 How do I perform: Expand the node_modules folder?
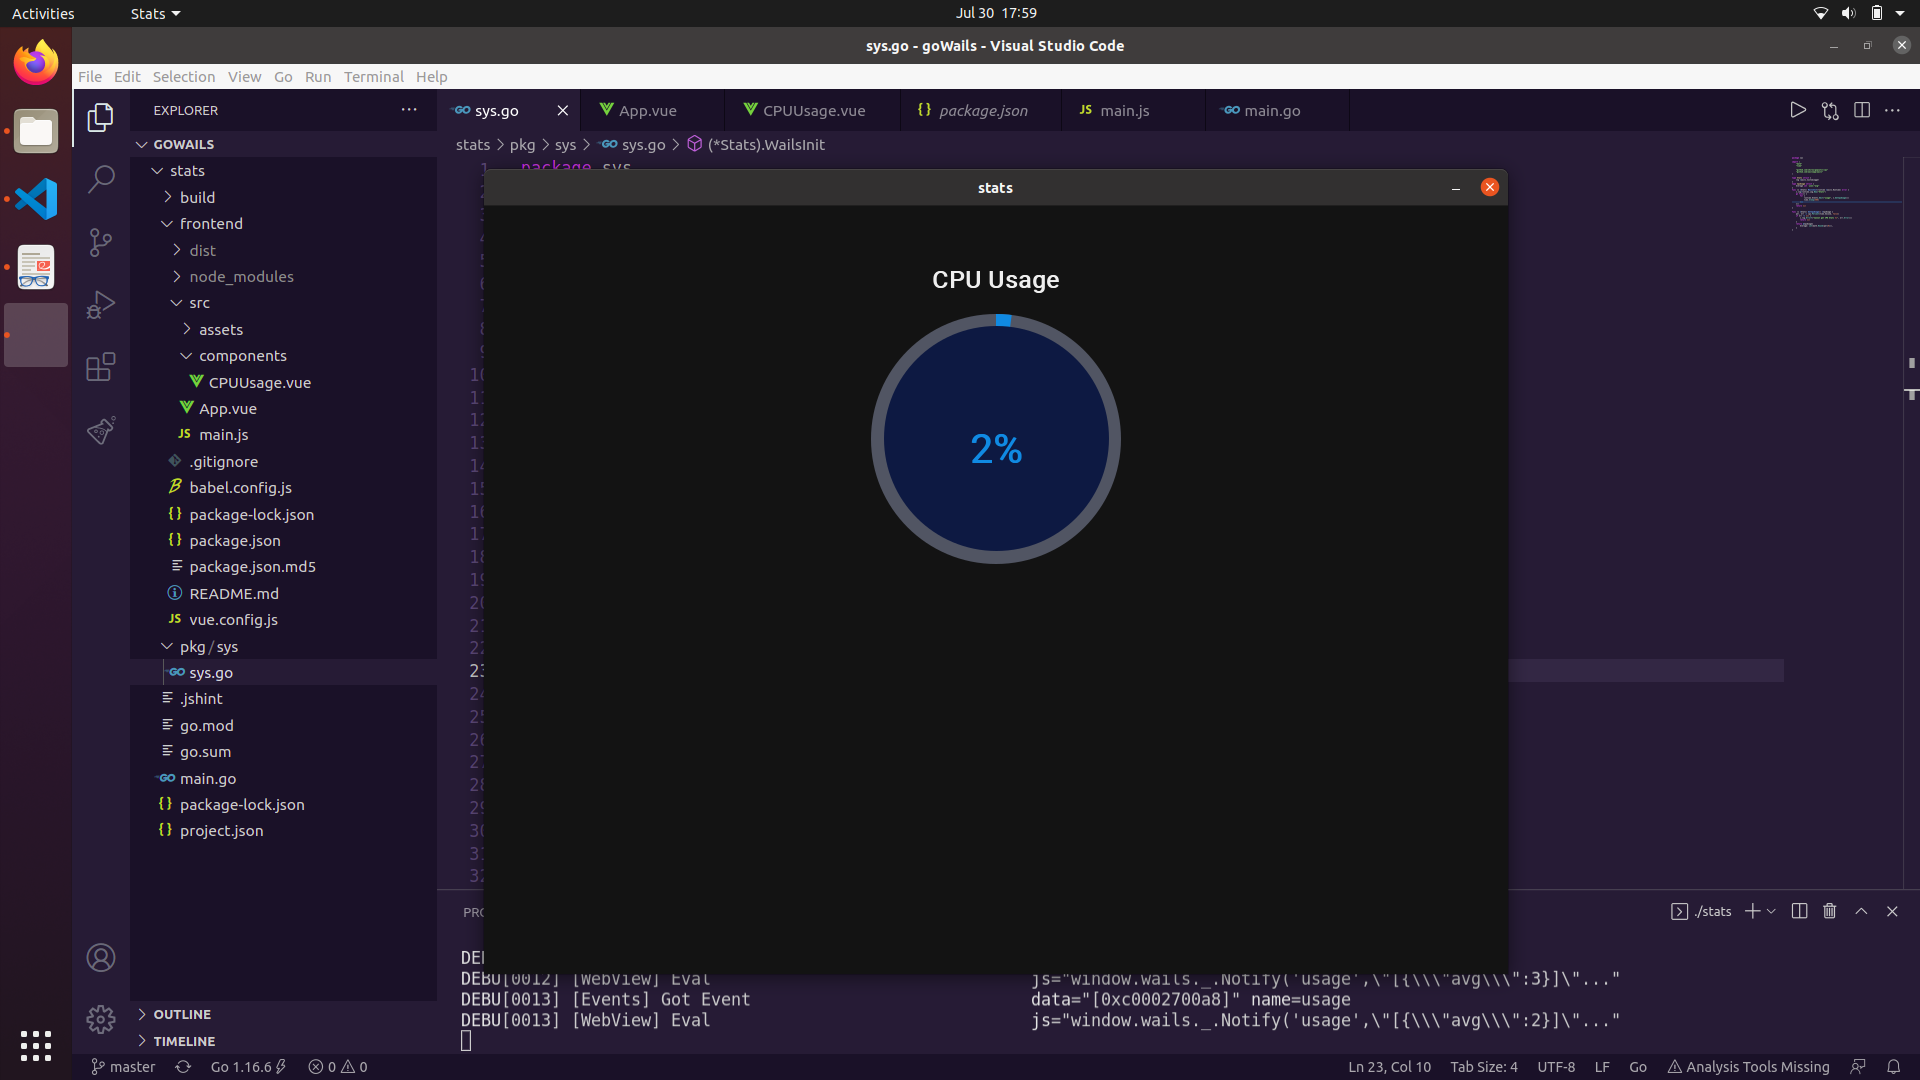point(241,277)
